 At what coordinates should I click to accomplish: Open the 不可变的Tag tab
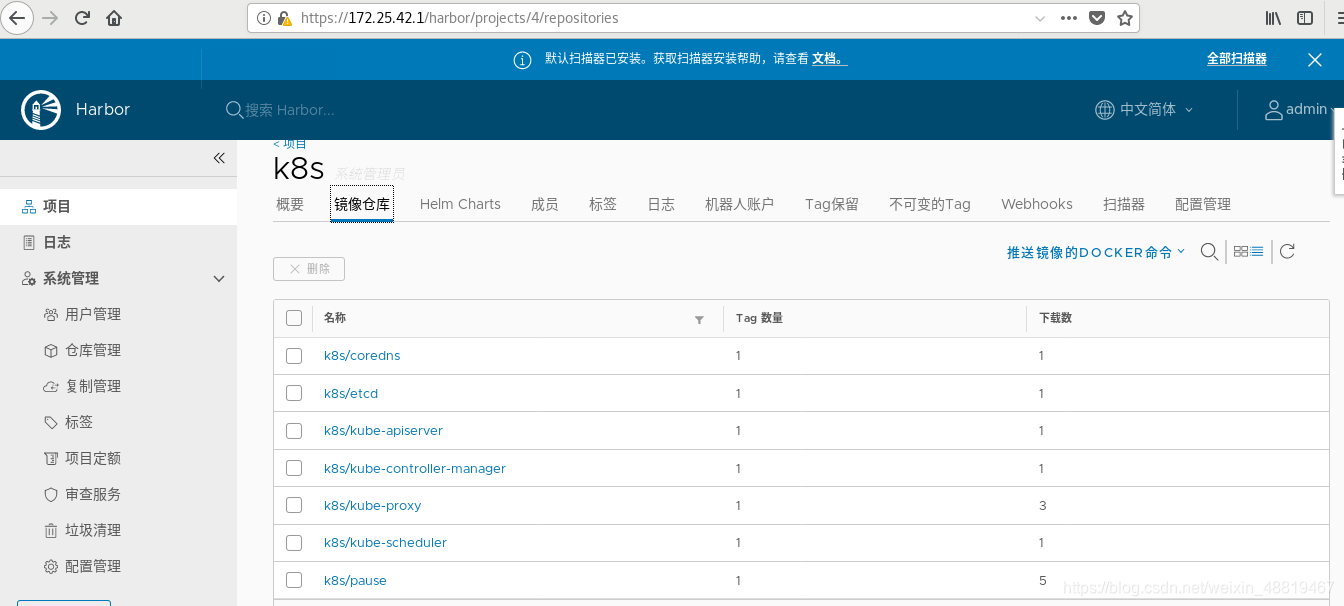[930, 204]
